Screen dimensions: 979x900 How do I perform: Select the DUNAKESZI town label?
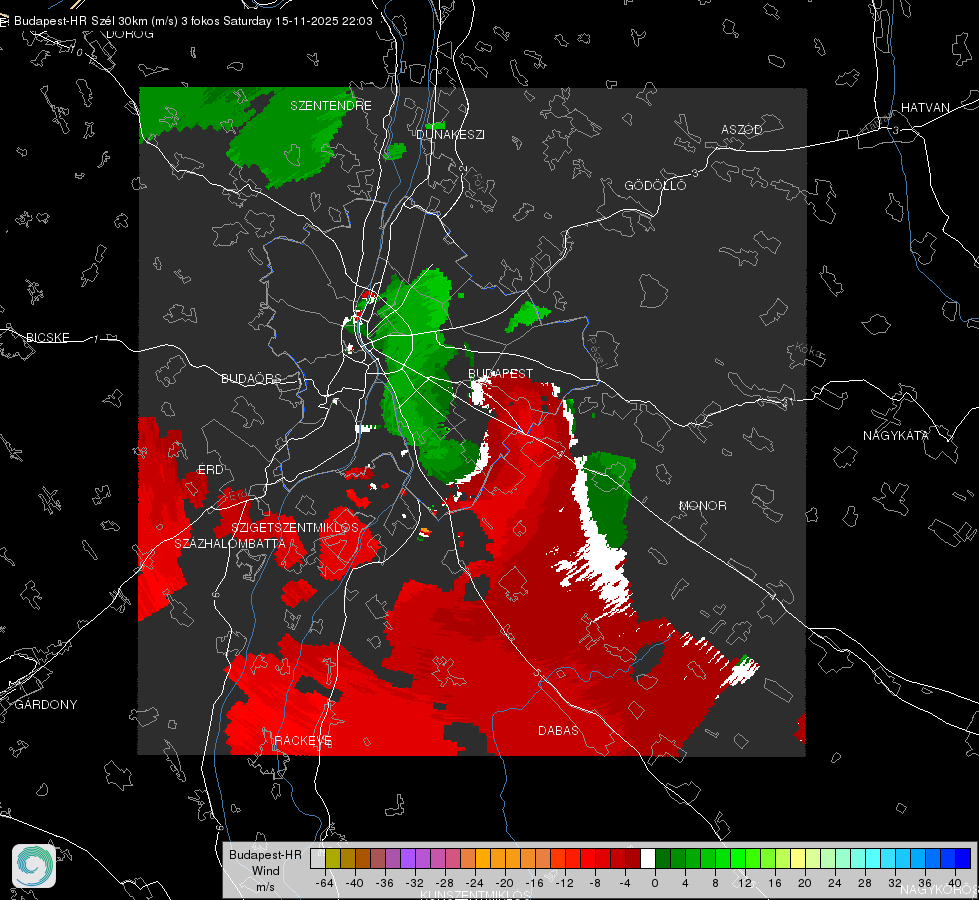click(450, 134)
